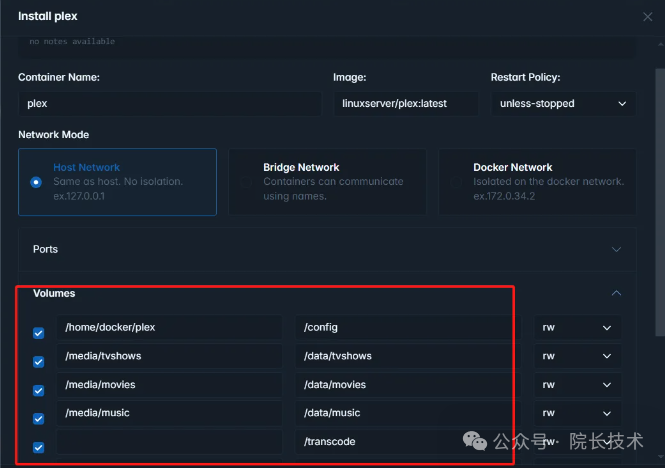Image resolution: width=665 pixels, height=468 pixels.
Task: Select the Host Network radio option
Action: pos(36,182)
